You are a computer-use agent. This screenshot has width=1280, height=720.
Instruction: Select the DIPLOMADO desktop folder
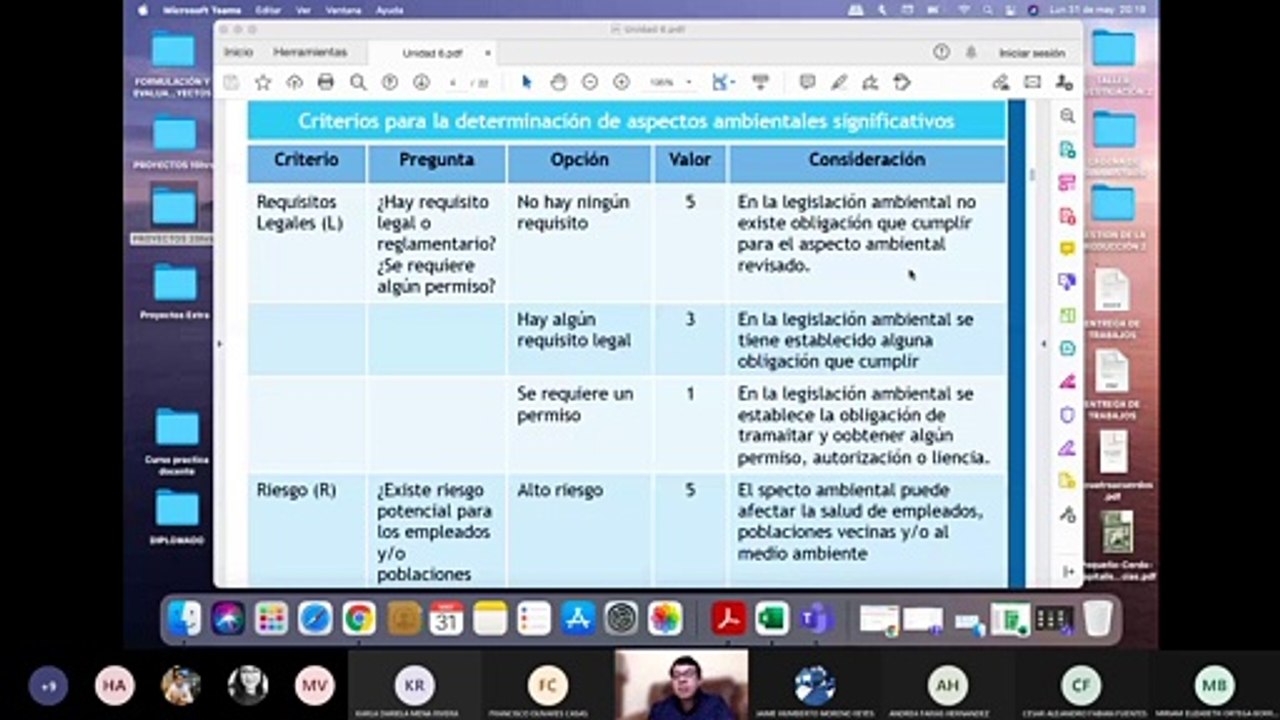[x=177, y=515]
